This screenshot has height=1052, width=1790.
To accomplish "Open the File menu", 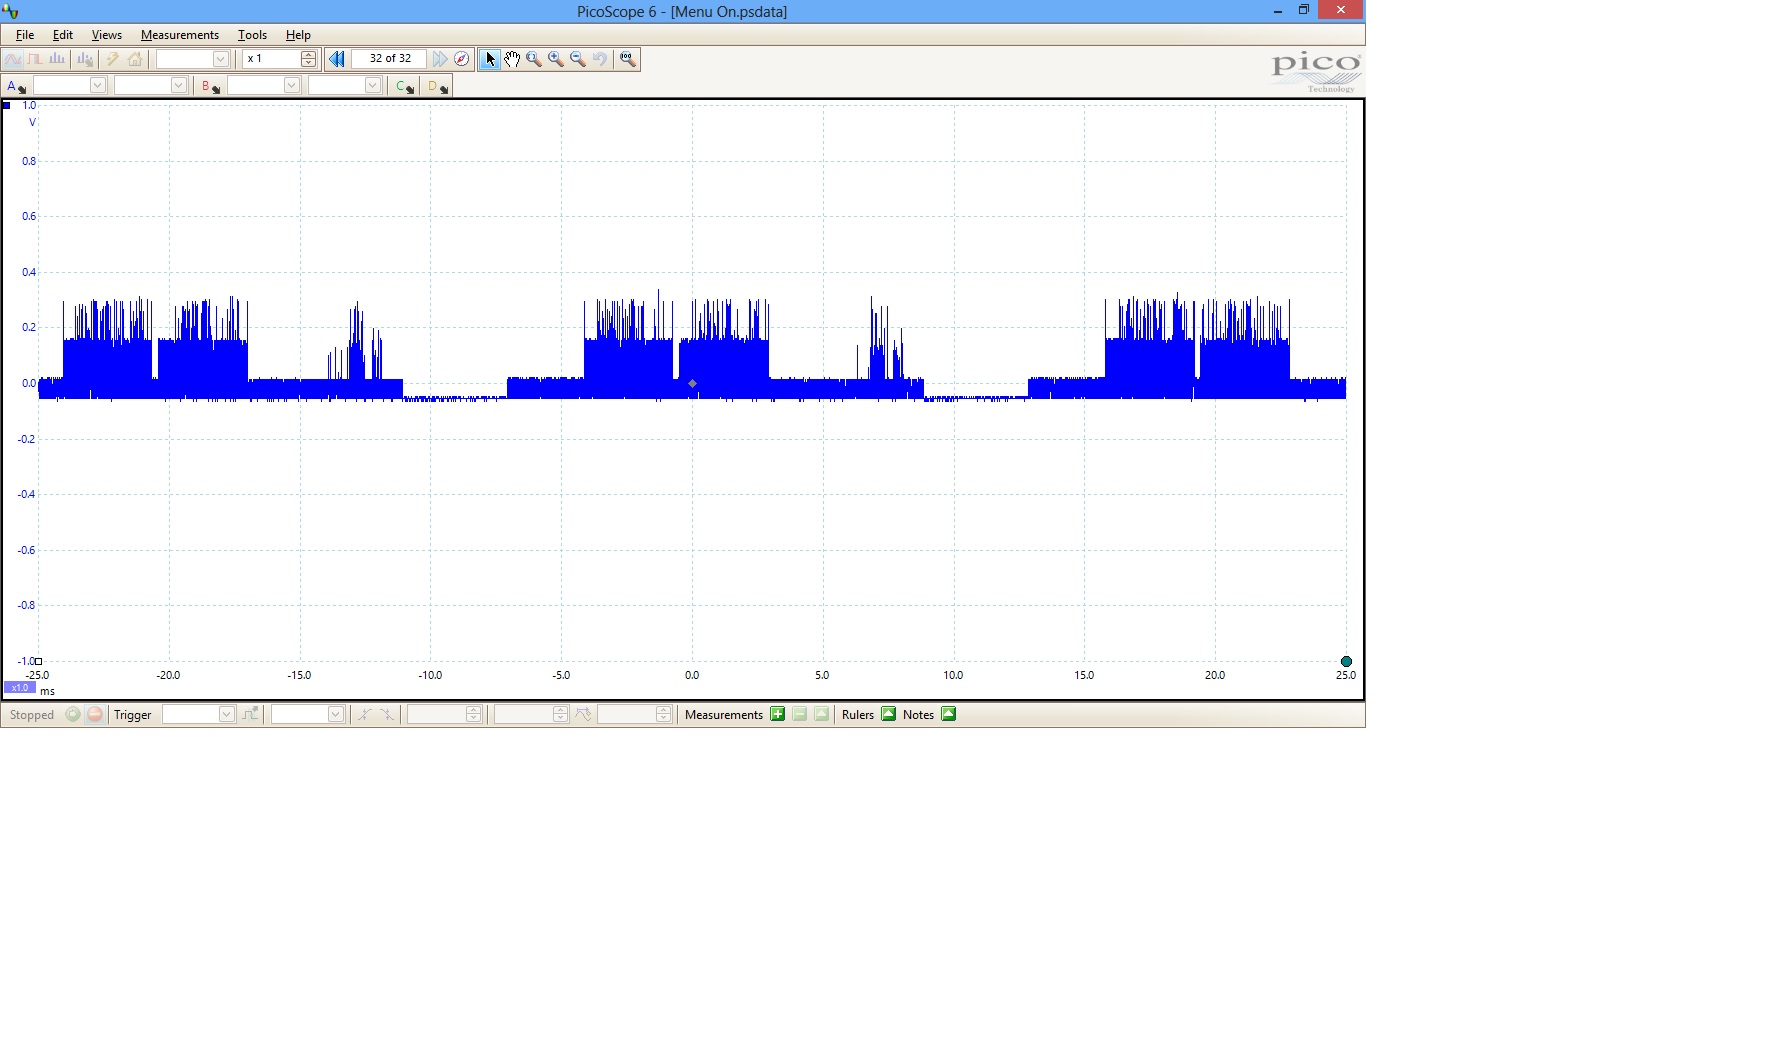I will click(x=25, y=35).
